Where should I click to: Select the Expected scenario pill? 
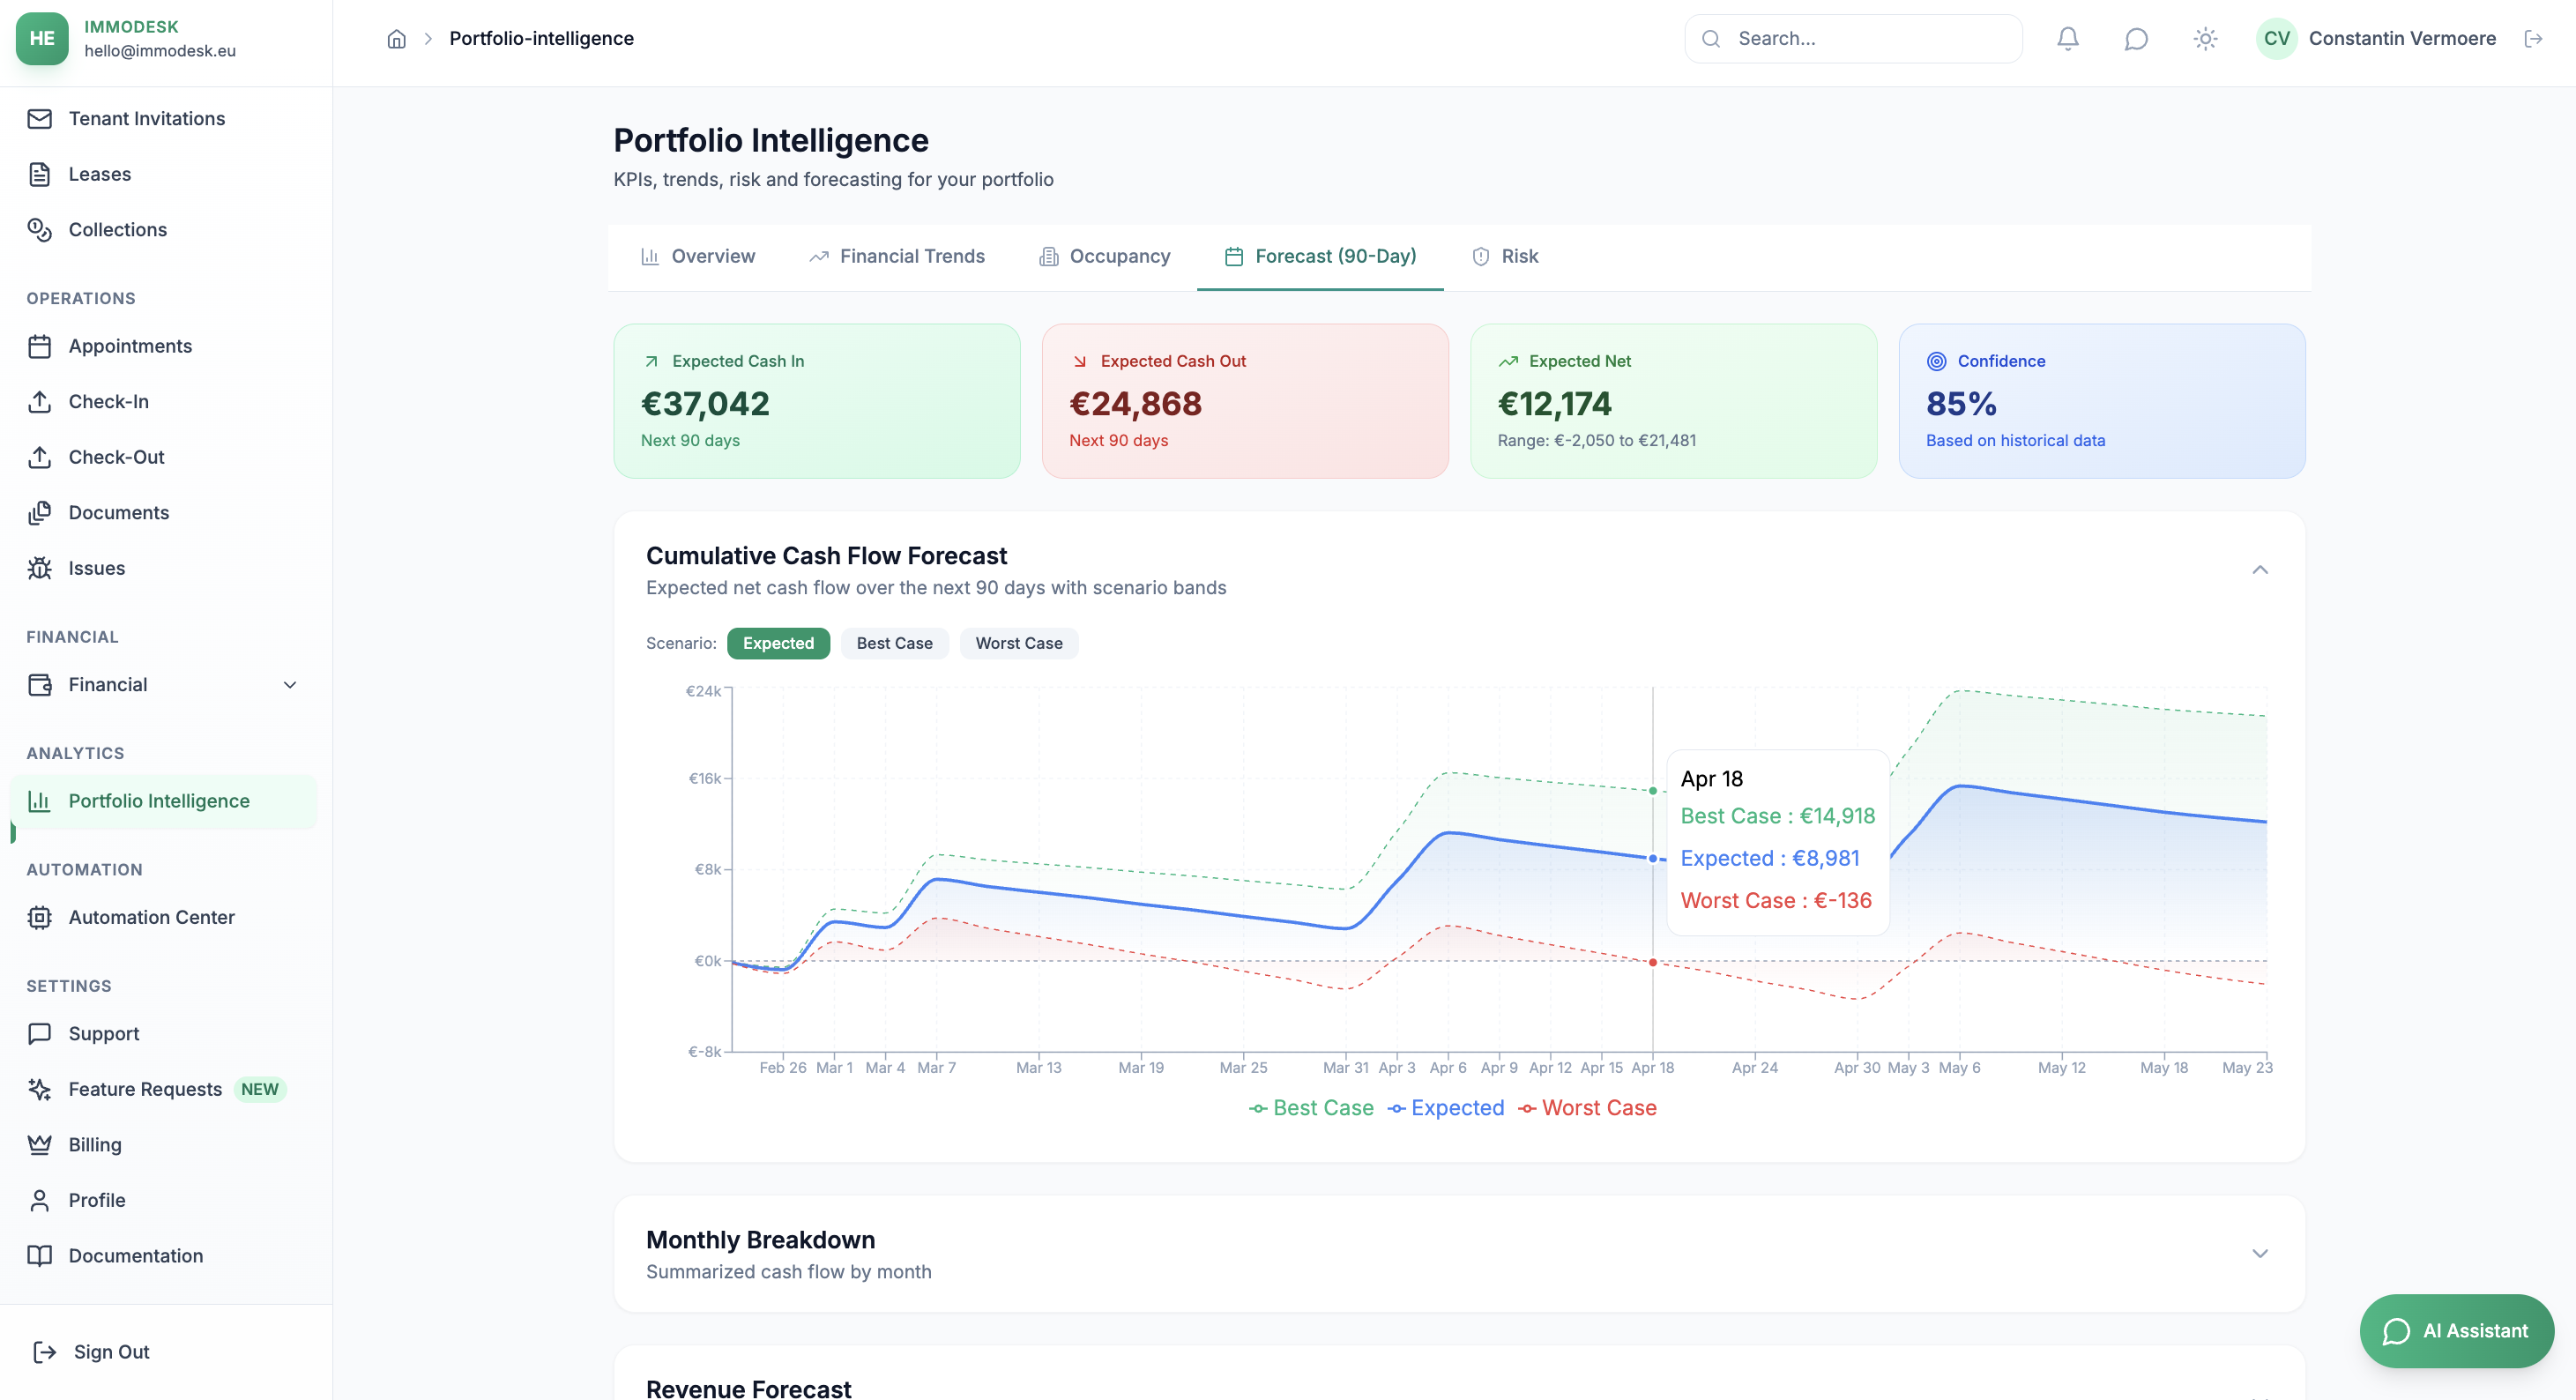click(x=779, y=643)
